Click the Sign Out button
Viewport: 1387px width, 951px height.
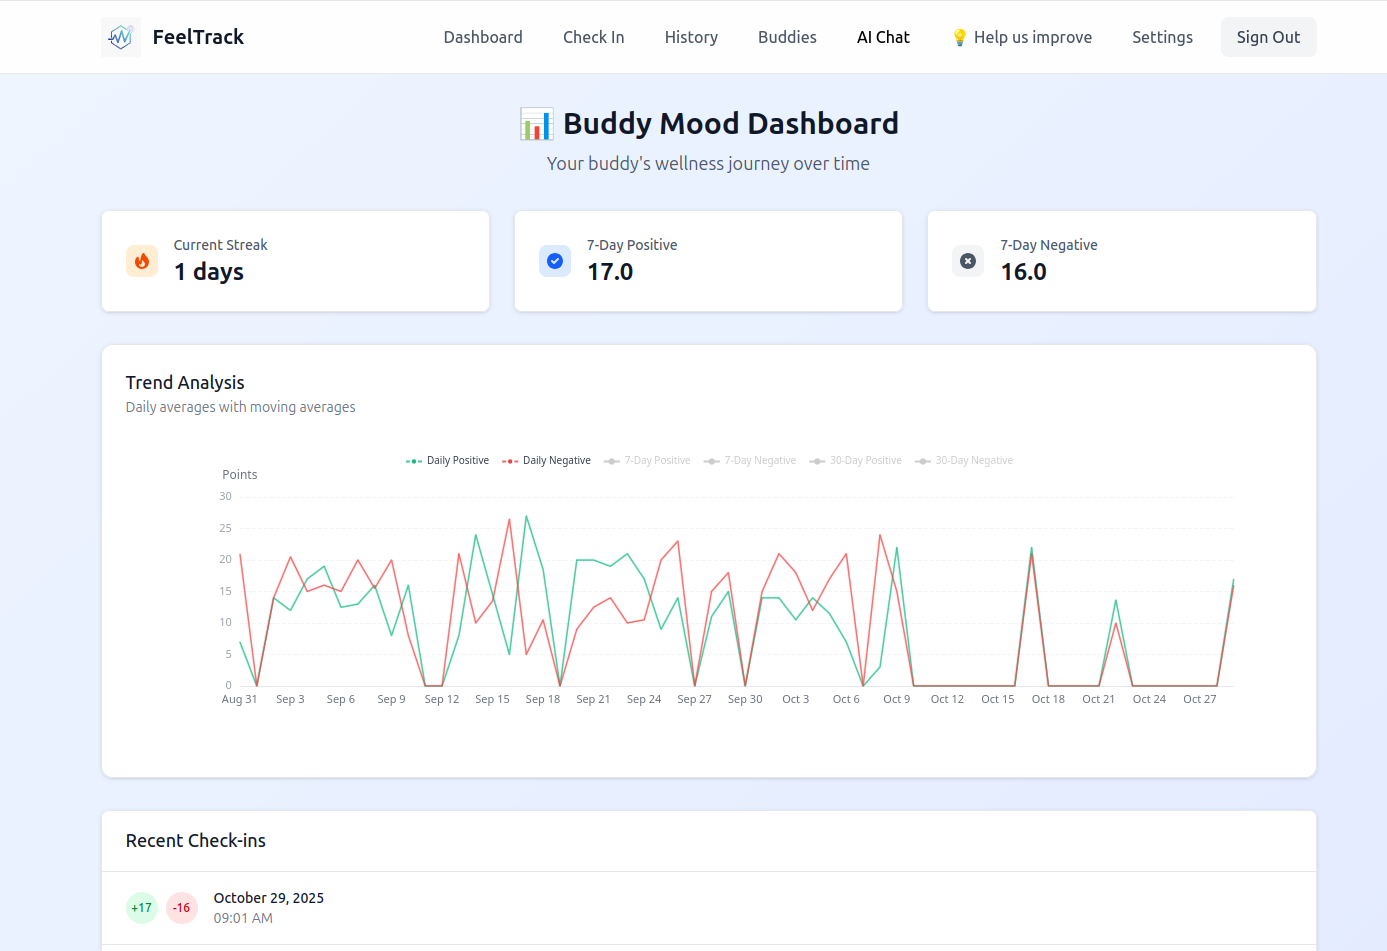pyautogui.click(x=1267, y=37)
